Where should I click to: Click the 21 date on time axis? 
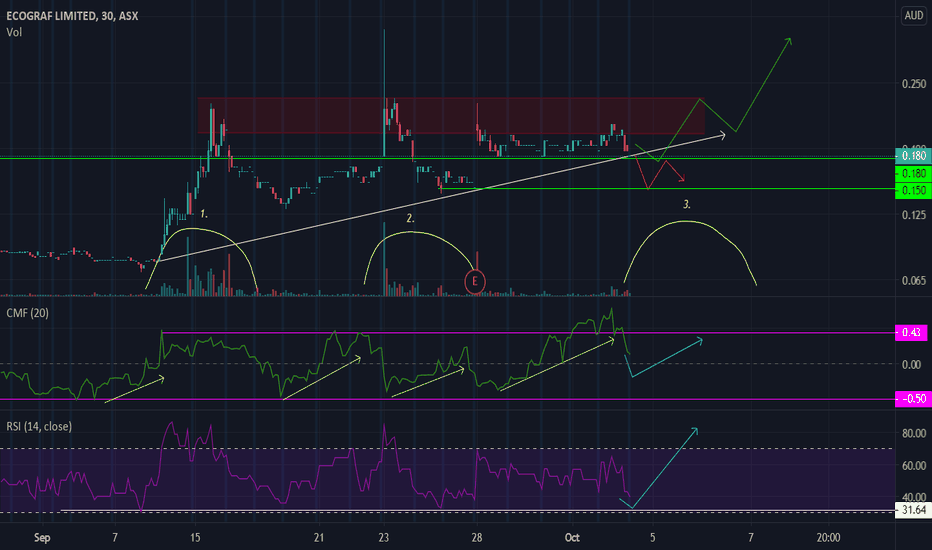(319, 538)
